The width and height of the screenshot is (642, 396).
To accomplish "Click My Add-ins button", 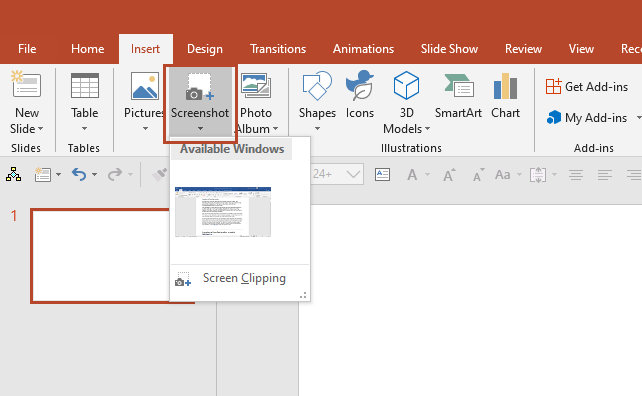I will (x=587, y=118).
